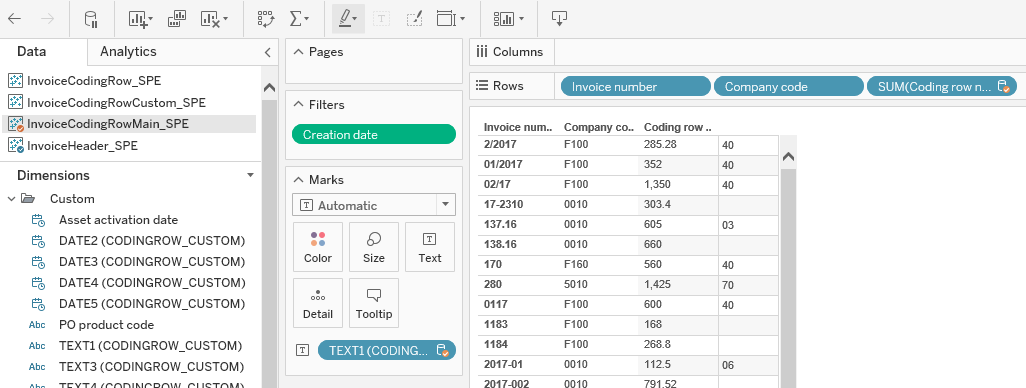This screenshot has height=388, width=1026.
Task: Select the PO product code field
Action: pyautogui.click(x=107, y=325)
